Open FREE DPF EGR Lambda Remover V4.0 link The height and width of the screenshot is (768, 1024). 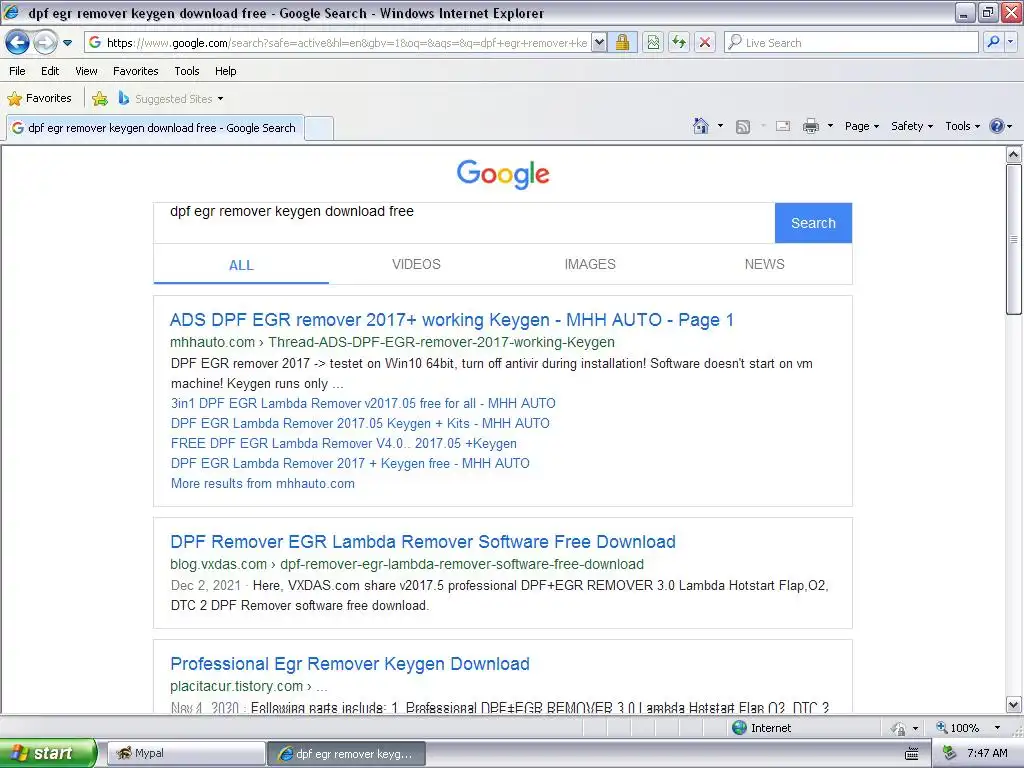[344, 443]
